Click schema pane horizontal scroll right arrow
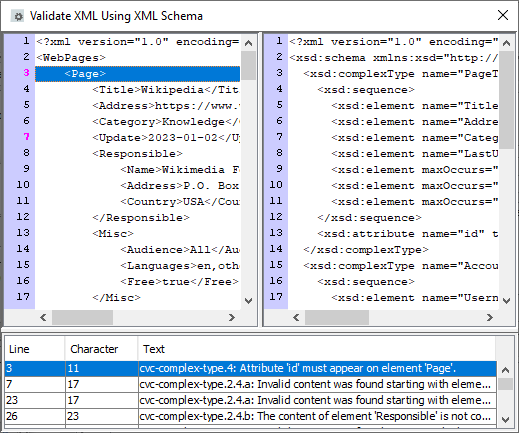Image resolution: width=519 pixels, height=433 pixels. point(490,317)
